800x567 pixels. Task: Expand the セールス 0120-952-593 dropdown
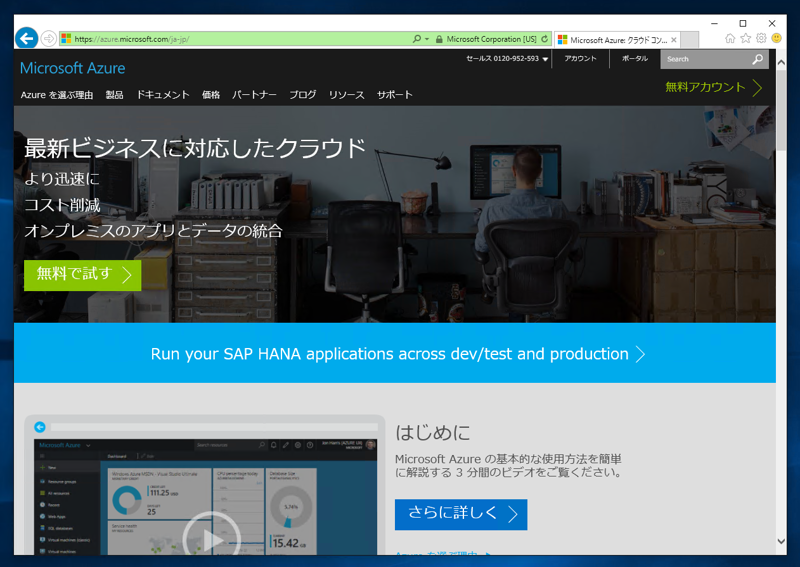tap(507, 59)
